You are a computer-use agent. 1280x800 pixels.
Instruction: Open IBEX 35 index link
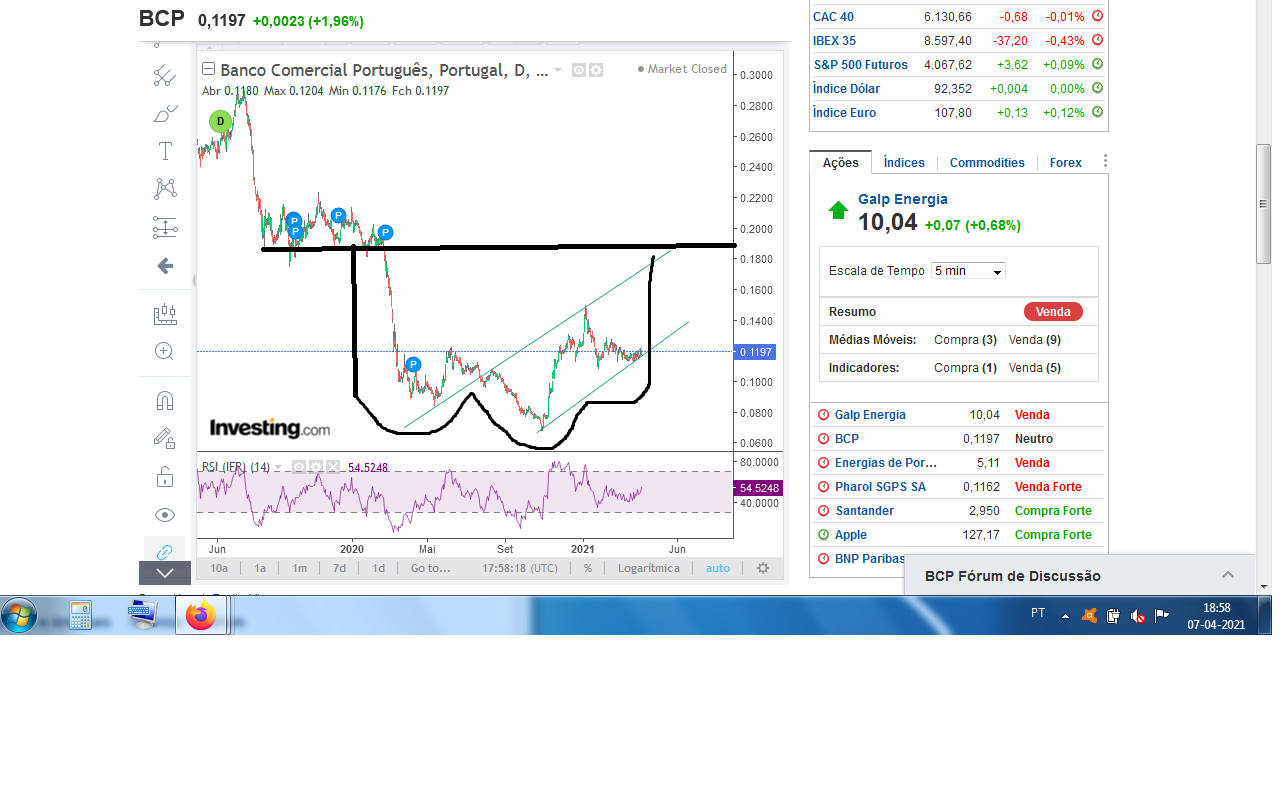(x=834, y=41)
